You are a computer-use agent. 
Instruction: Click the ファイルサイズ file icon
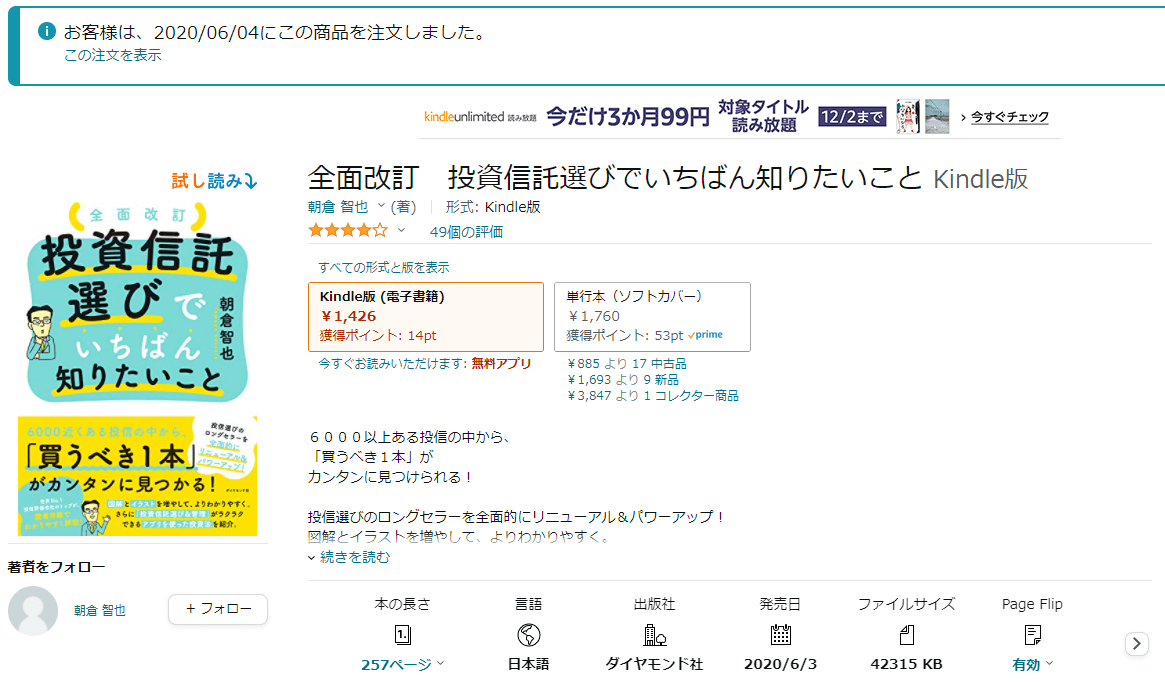(906, 635)
